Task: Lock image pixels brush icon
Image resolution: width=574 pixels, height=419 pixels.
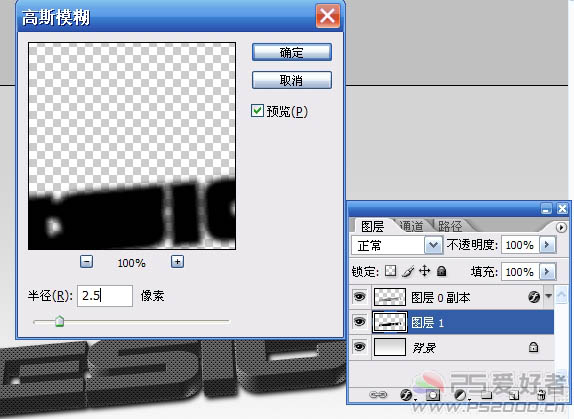Action: 408,271
